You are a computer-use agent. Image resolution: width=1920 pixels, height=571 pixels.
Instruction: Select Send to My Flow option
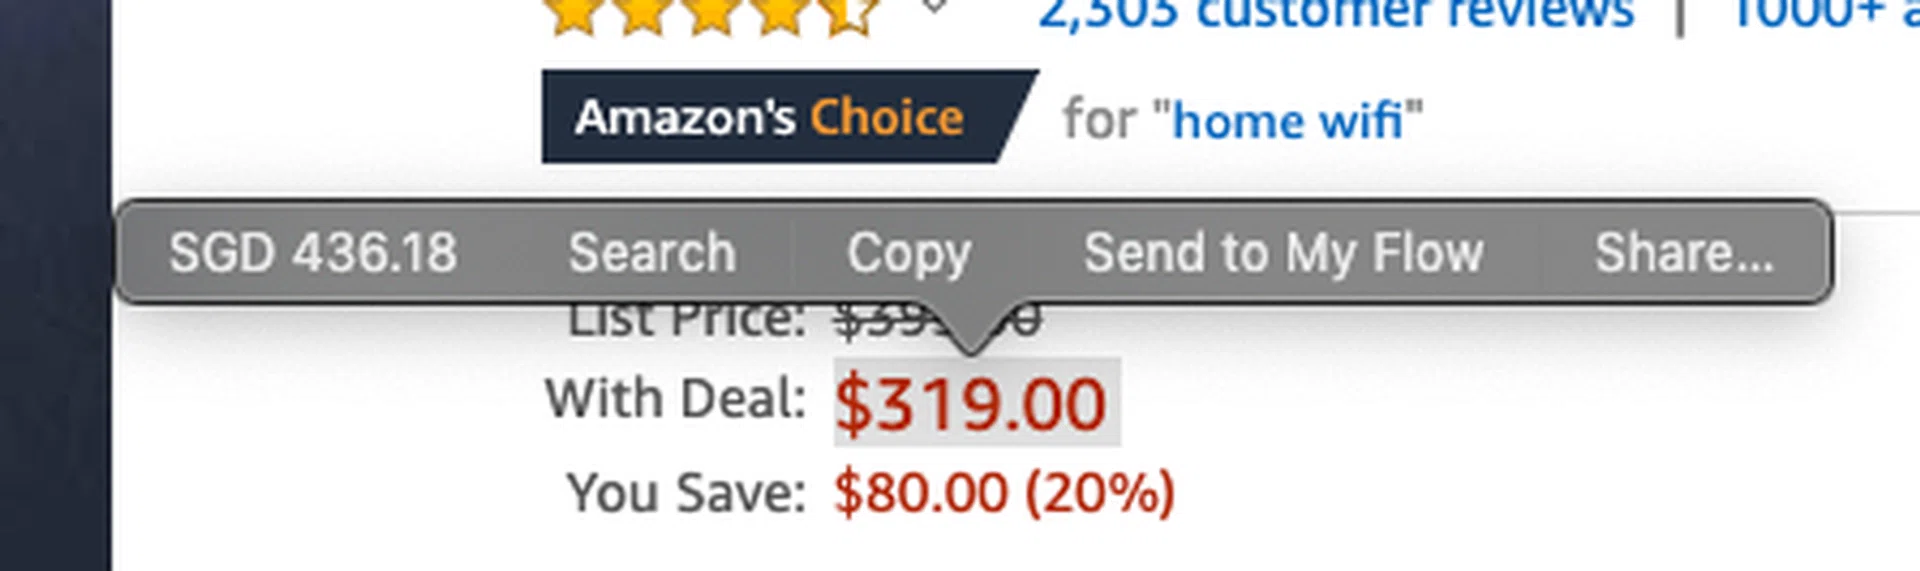click(x=1283, y=252)
